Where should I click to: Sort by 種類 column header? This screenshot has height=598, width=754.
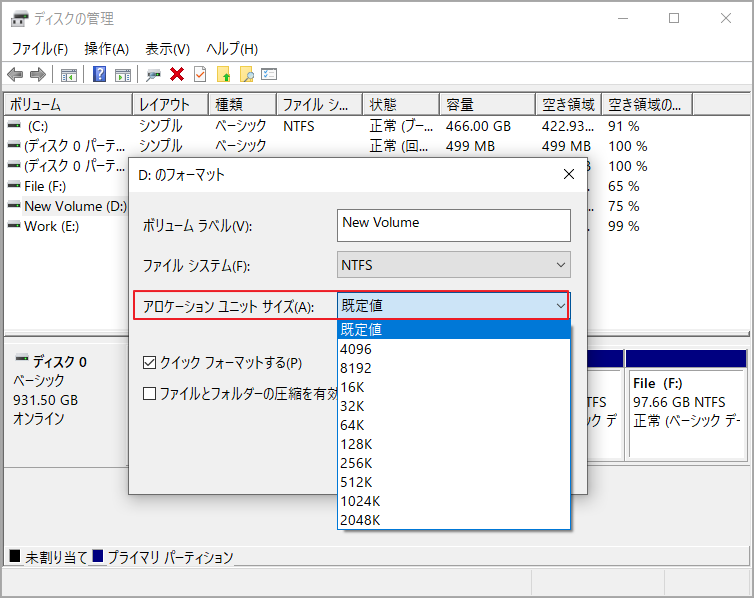point(242,104)
